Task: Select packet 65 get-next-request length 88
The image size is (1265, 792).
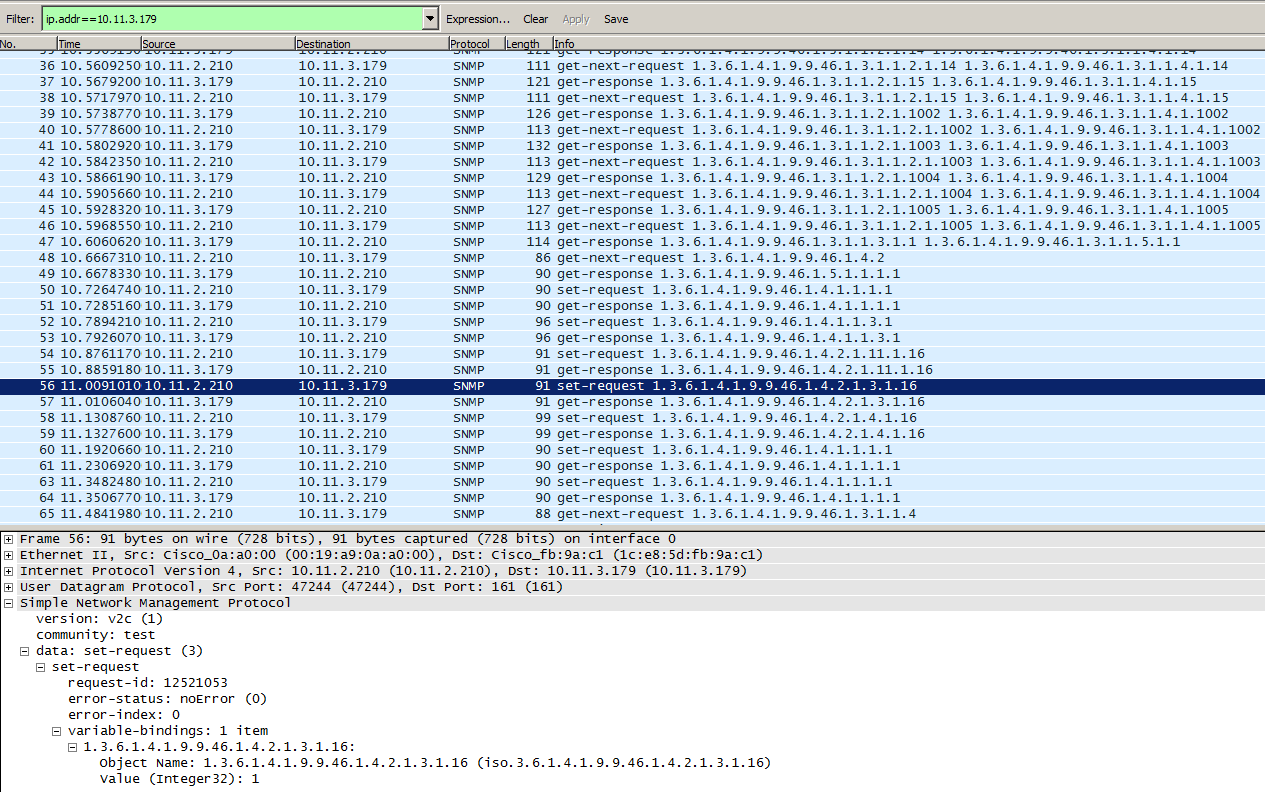Action: 632,514
